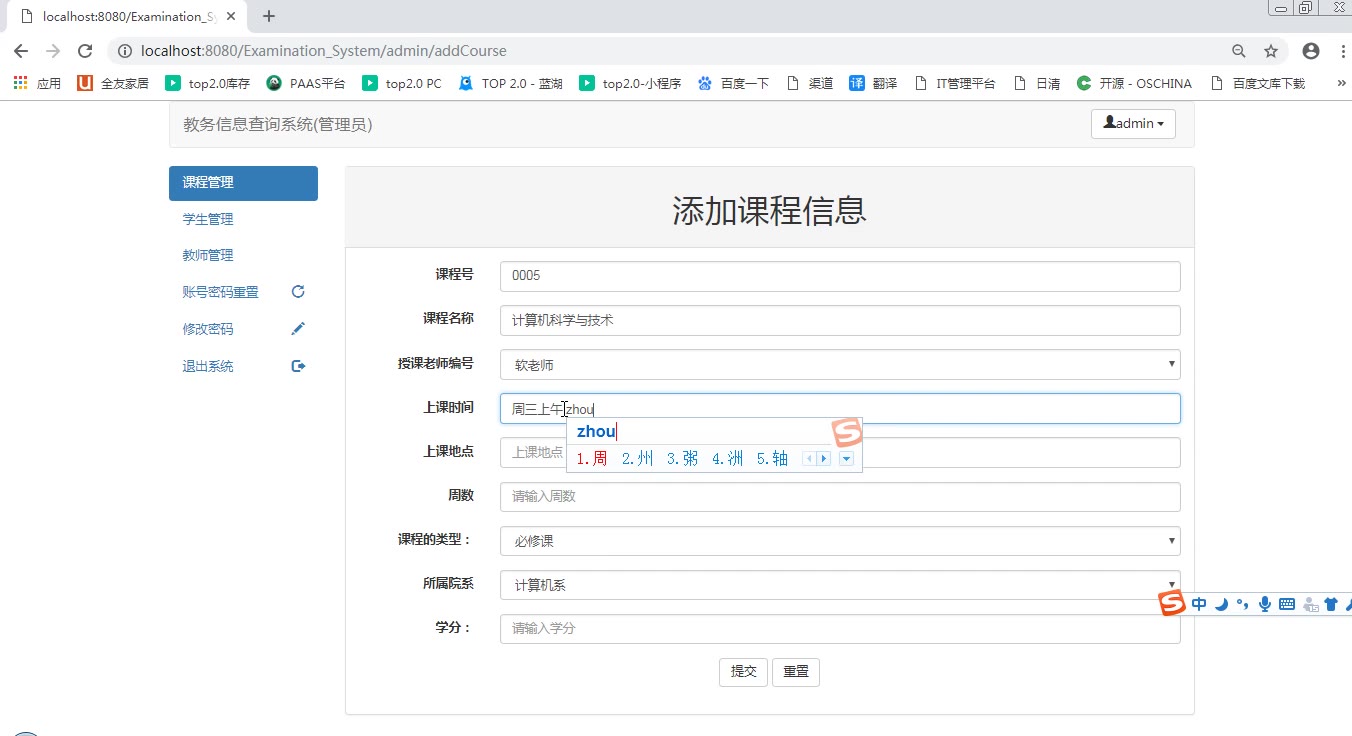Open the Chrome profile avatar icon
The height and width of the screenshot is (736, 1352).
1311,51
